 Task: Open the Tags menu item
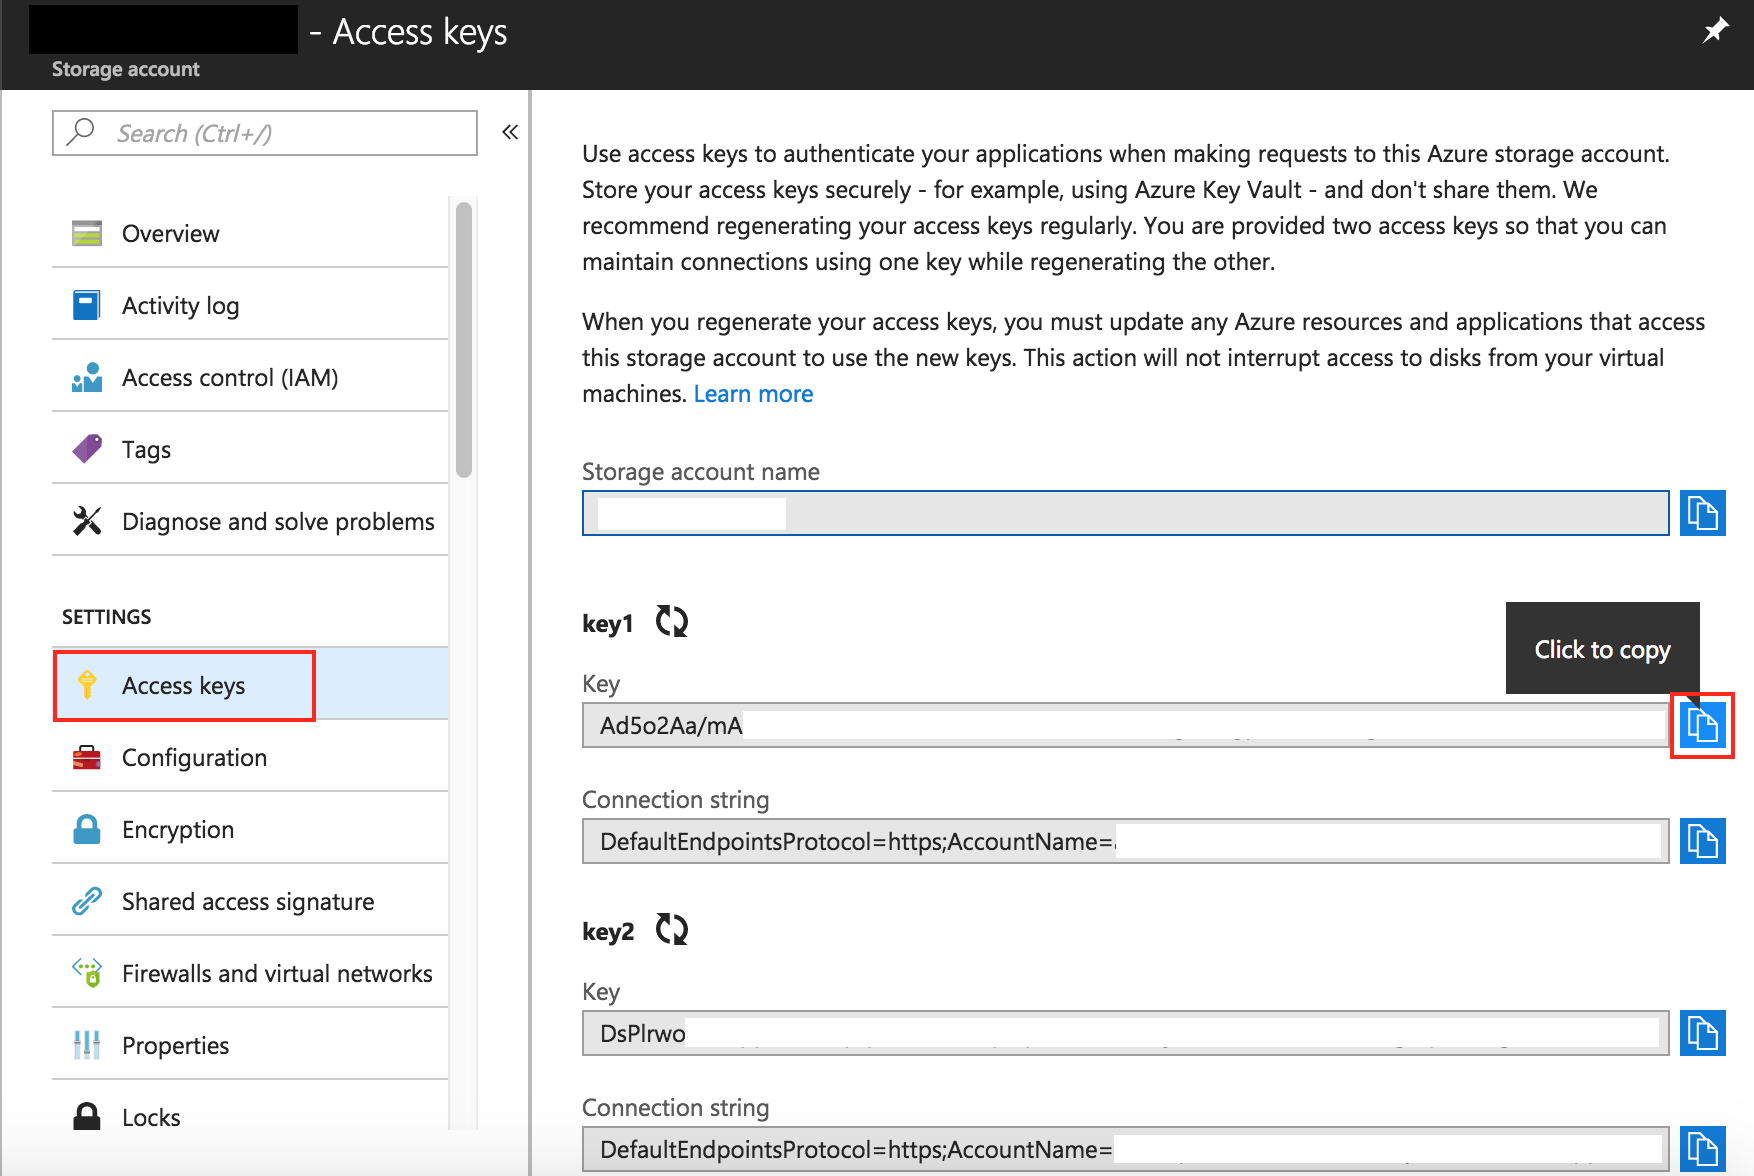(250, 449)
